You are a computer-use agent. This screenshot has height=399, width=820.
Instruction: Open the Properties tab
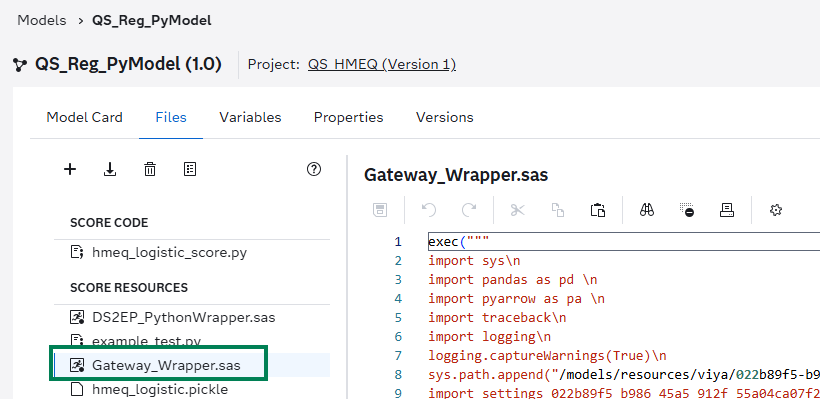coord(348,117)
